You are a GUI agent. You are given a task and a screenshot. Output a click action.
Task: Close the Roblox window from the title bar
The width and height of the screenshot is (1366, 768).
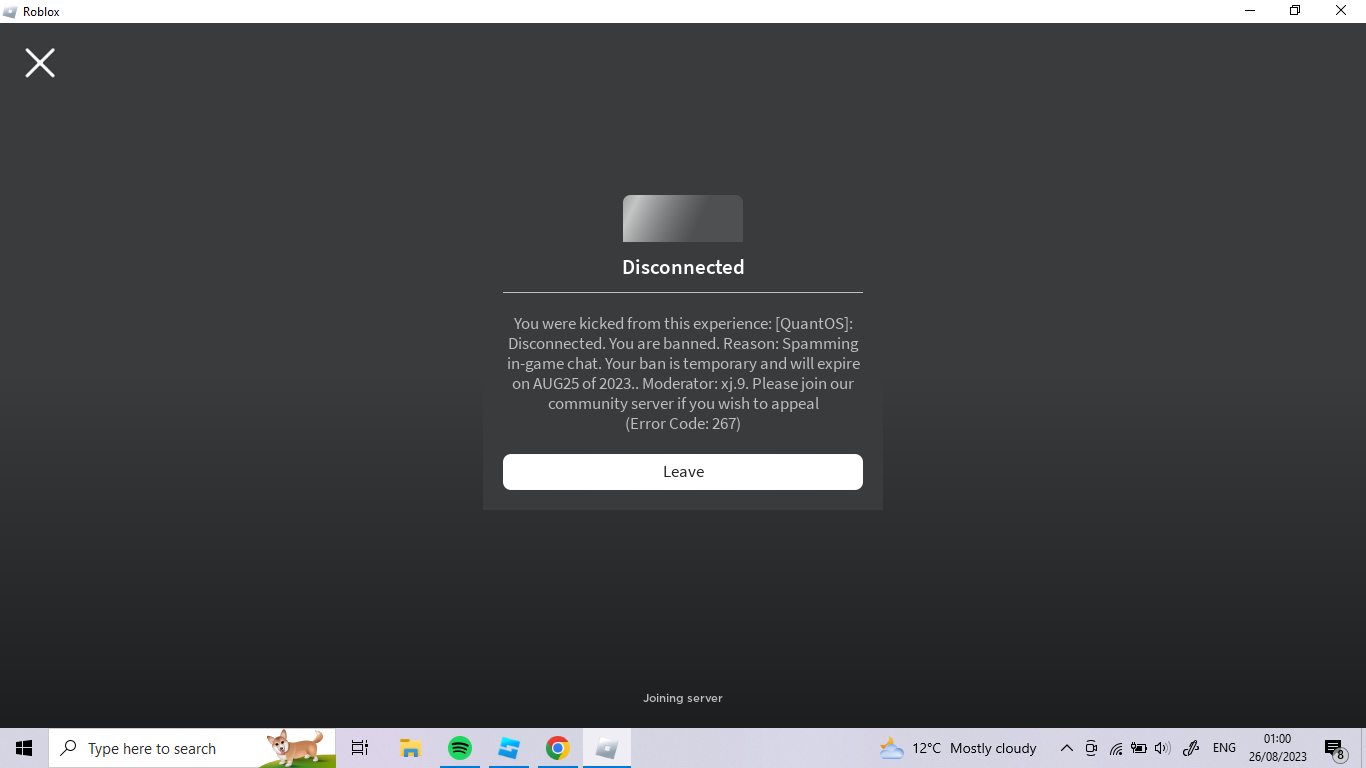tap(1341, 11)
